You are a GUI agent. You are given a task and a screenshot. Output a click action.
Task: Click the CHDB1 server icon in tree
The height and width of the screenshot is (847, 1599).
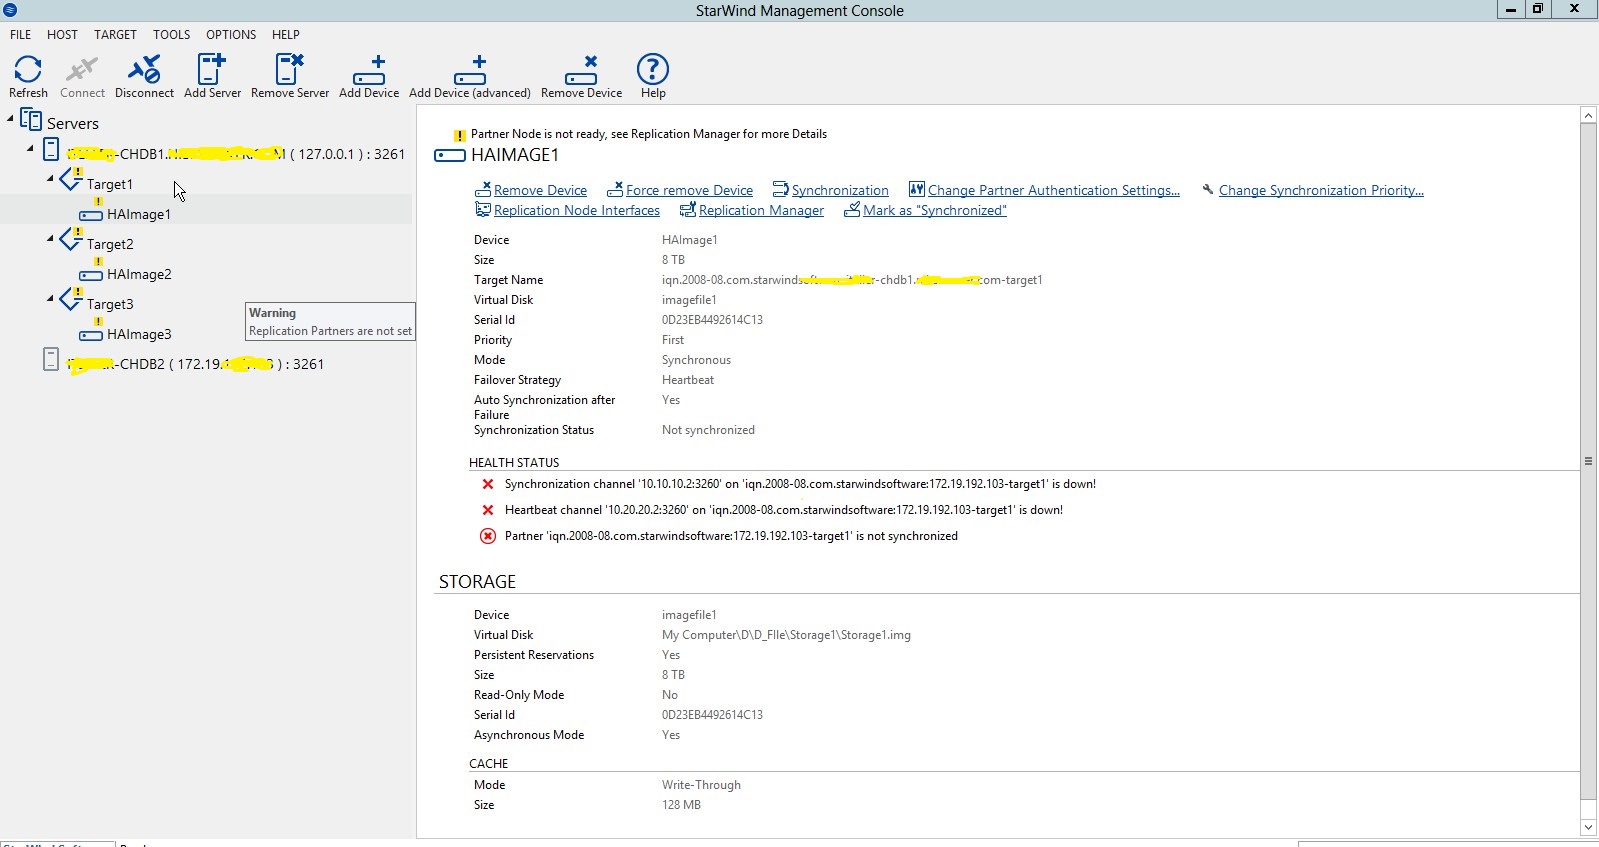[51, 150]
